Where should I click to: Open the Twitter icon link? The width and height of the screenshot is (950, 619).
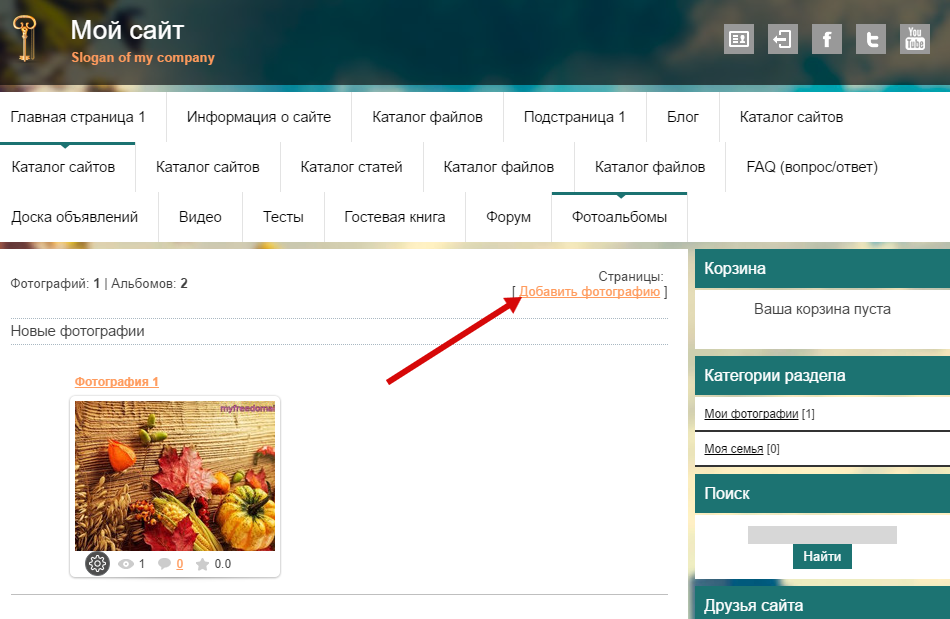coord(870,39)
